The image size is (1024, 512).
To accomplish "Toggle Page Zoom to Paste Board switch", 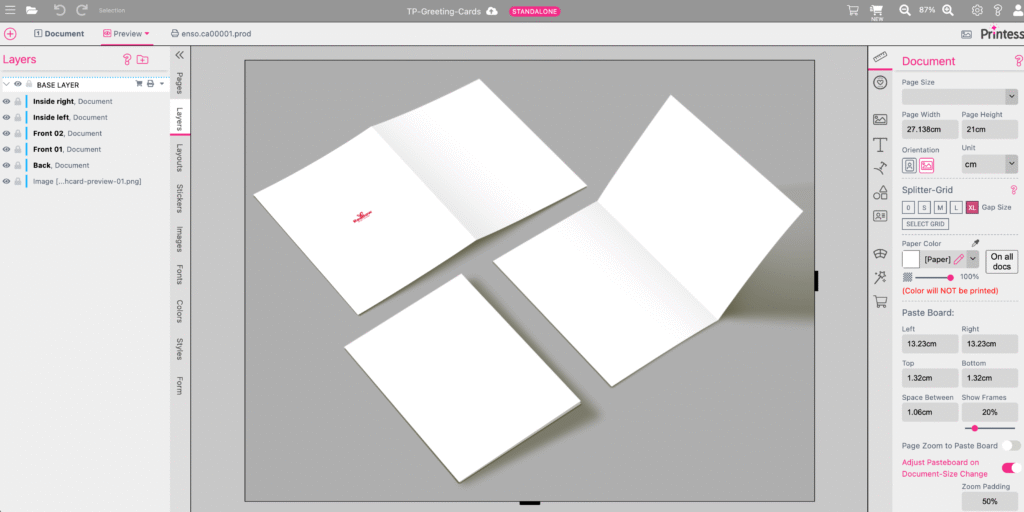I will coord(1011,445).
